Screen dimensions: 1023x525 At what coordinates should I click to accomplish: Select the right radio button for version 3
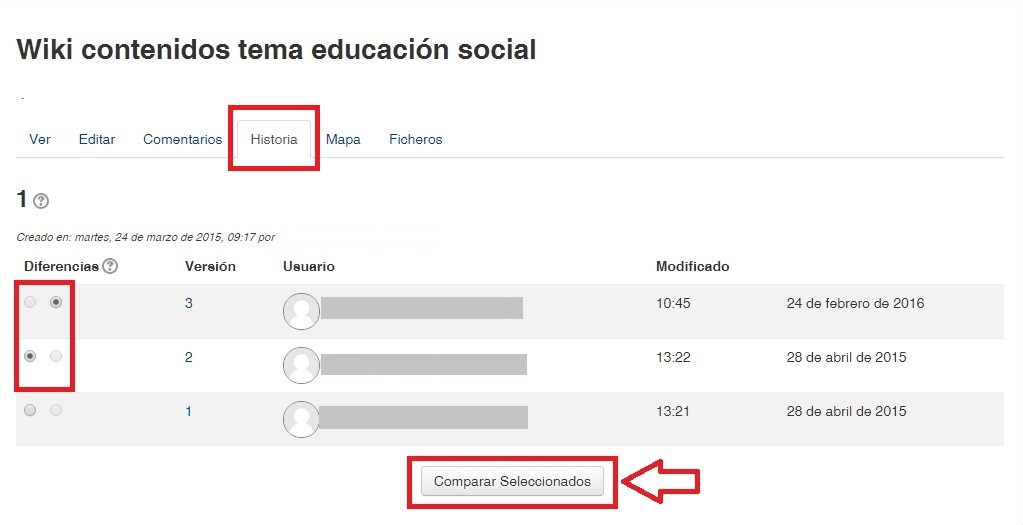click(56, 302)
